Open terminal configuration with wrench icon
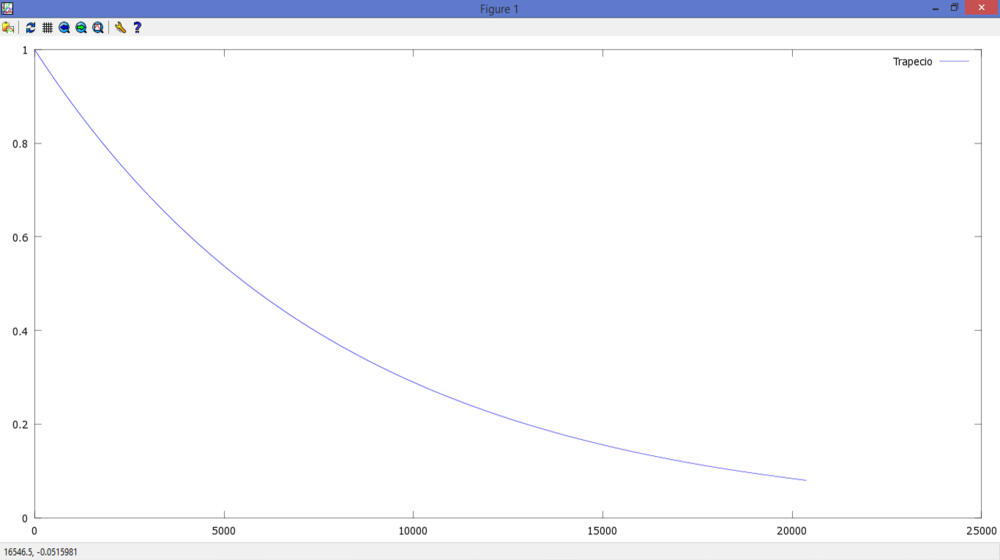 120,28
